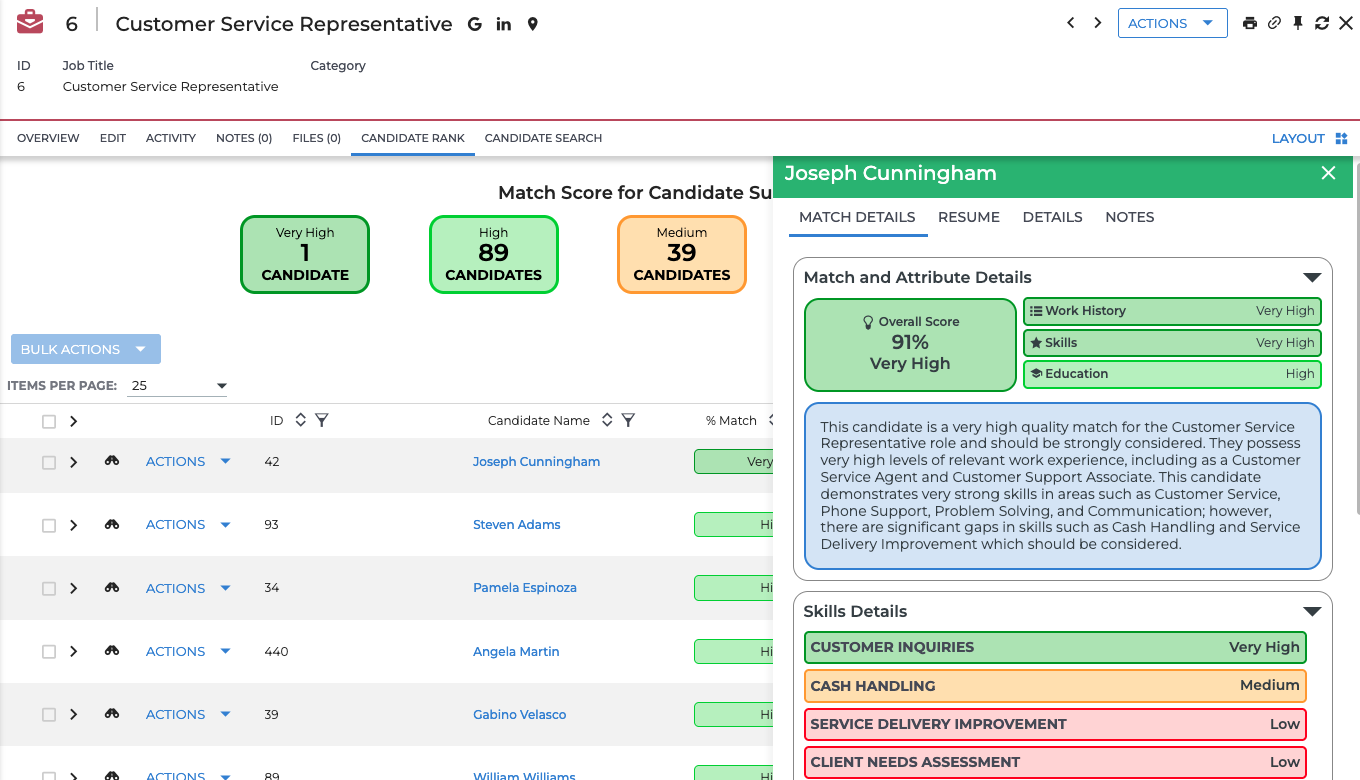
Task: Click the map location pin icon
Action: tap(533, 24)
